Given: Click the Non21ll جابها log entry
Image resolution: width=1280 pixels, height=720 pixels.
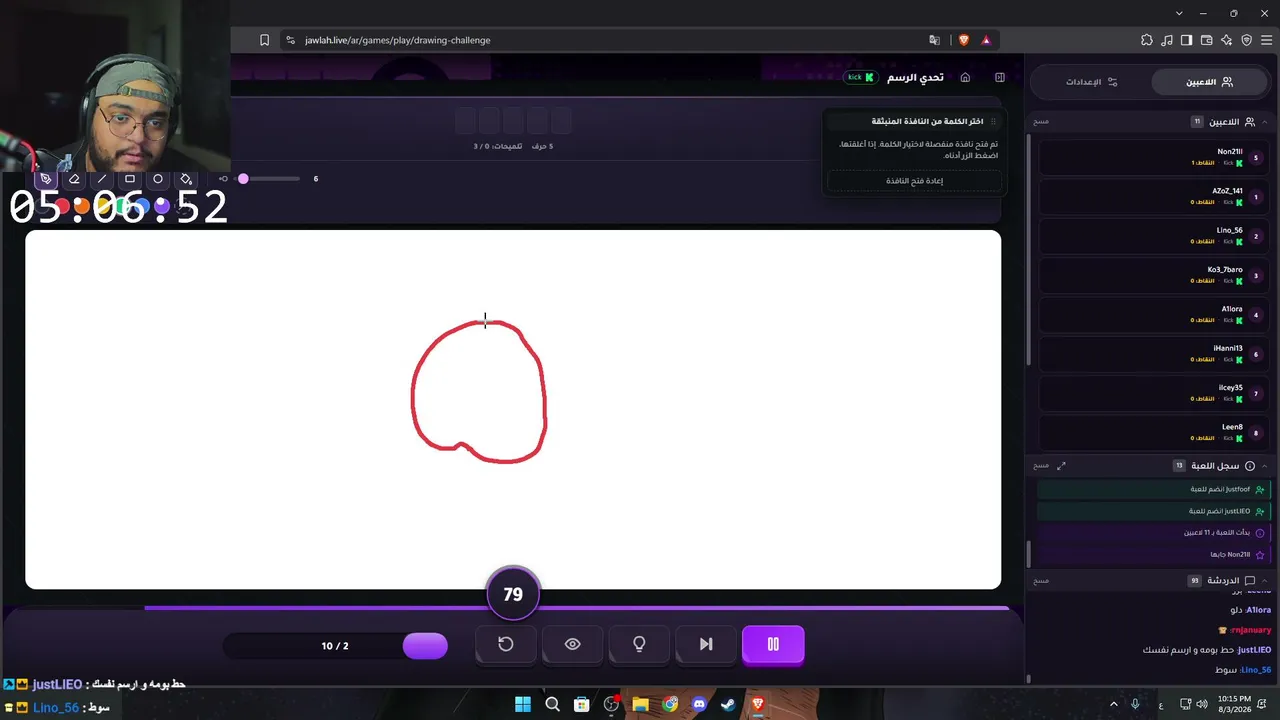Looking at the screenshot, I should (x=1153, y=555).
